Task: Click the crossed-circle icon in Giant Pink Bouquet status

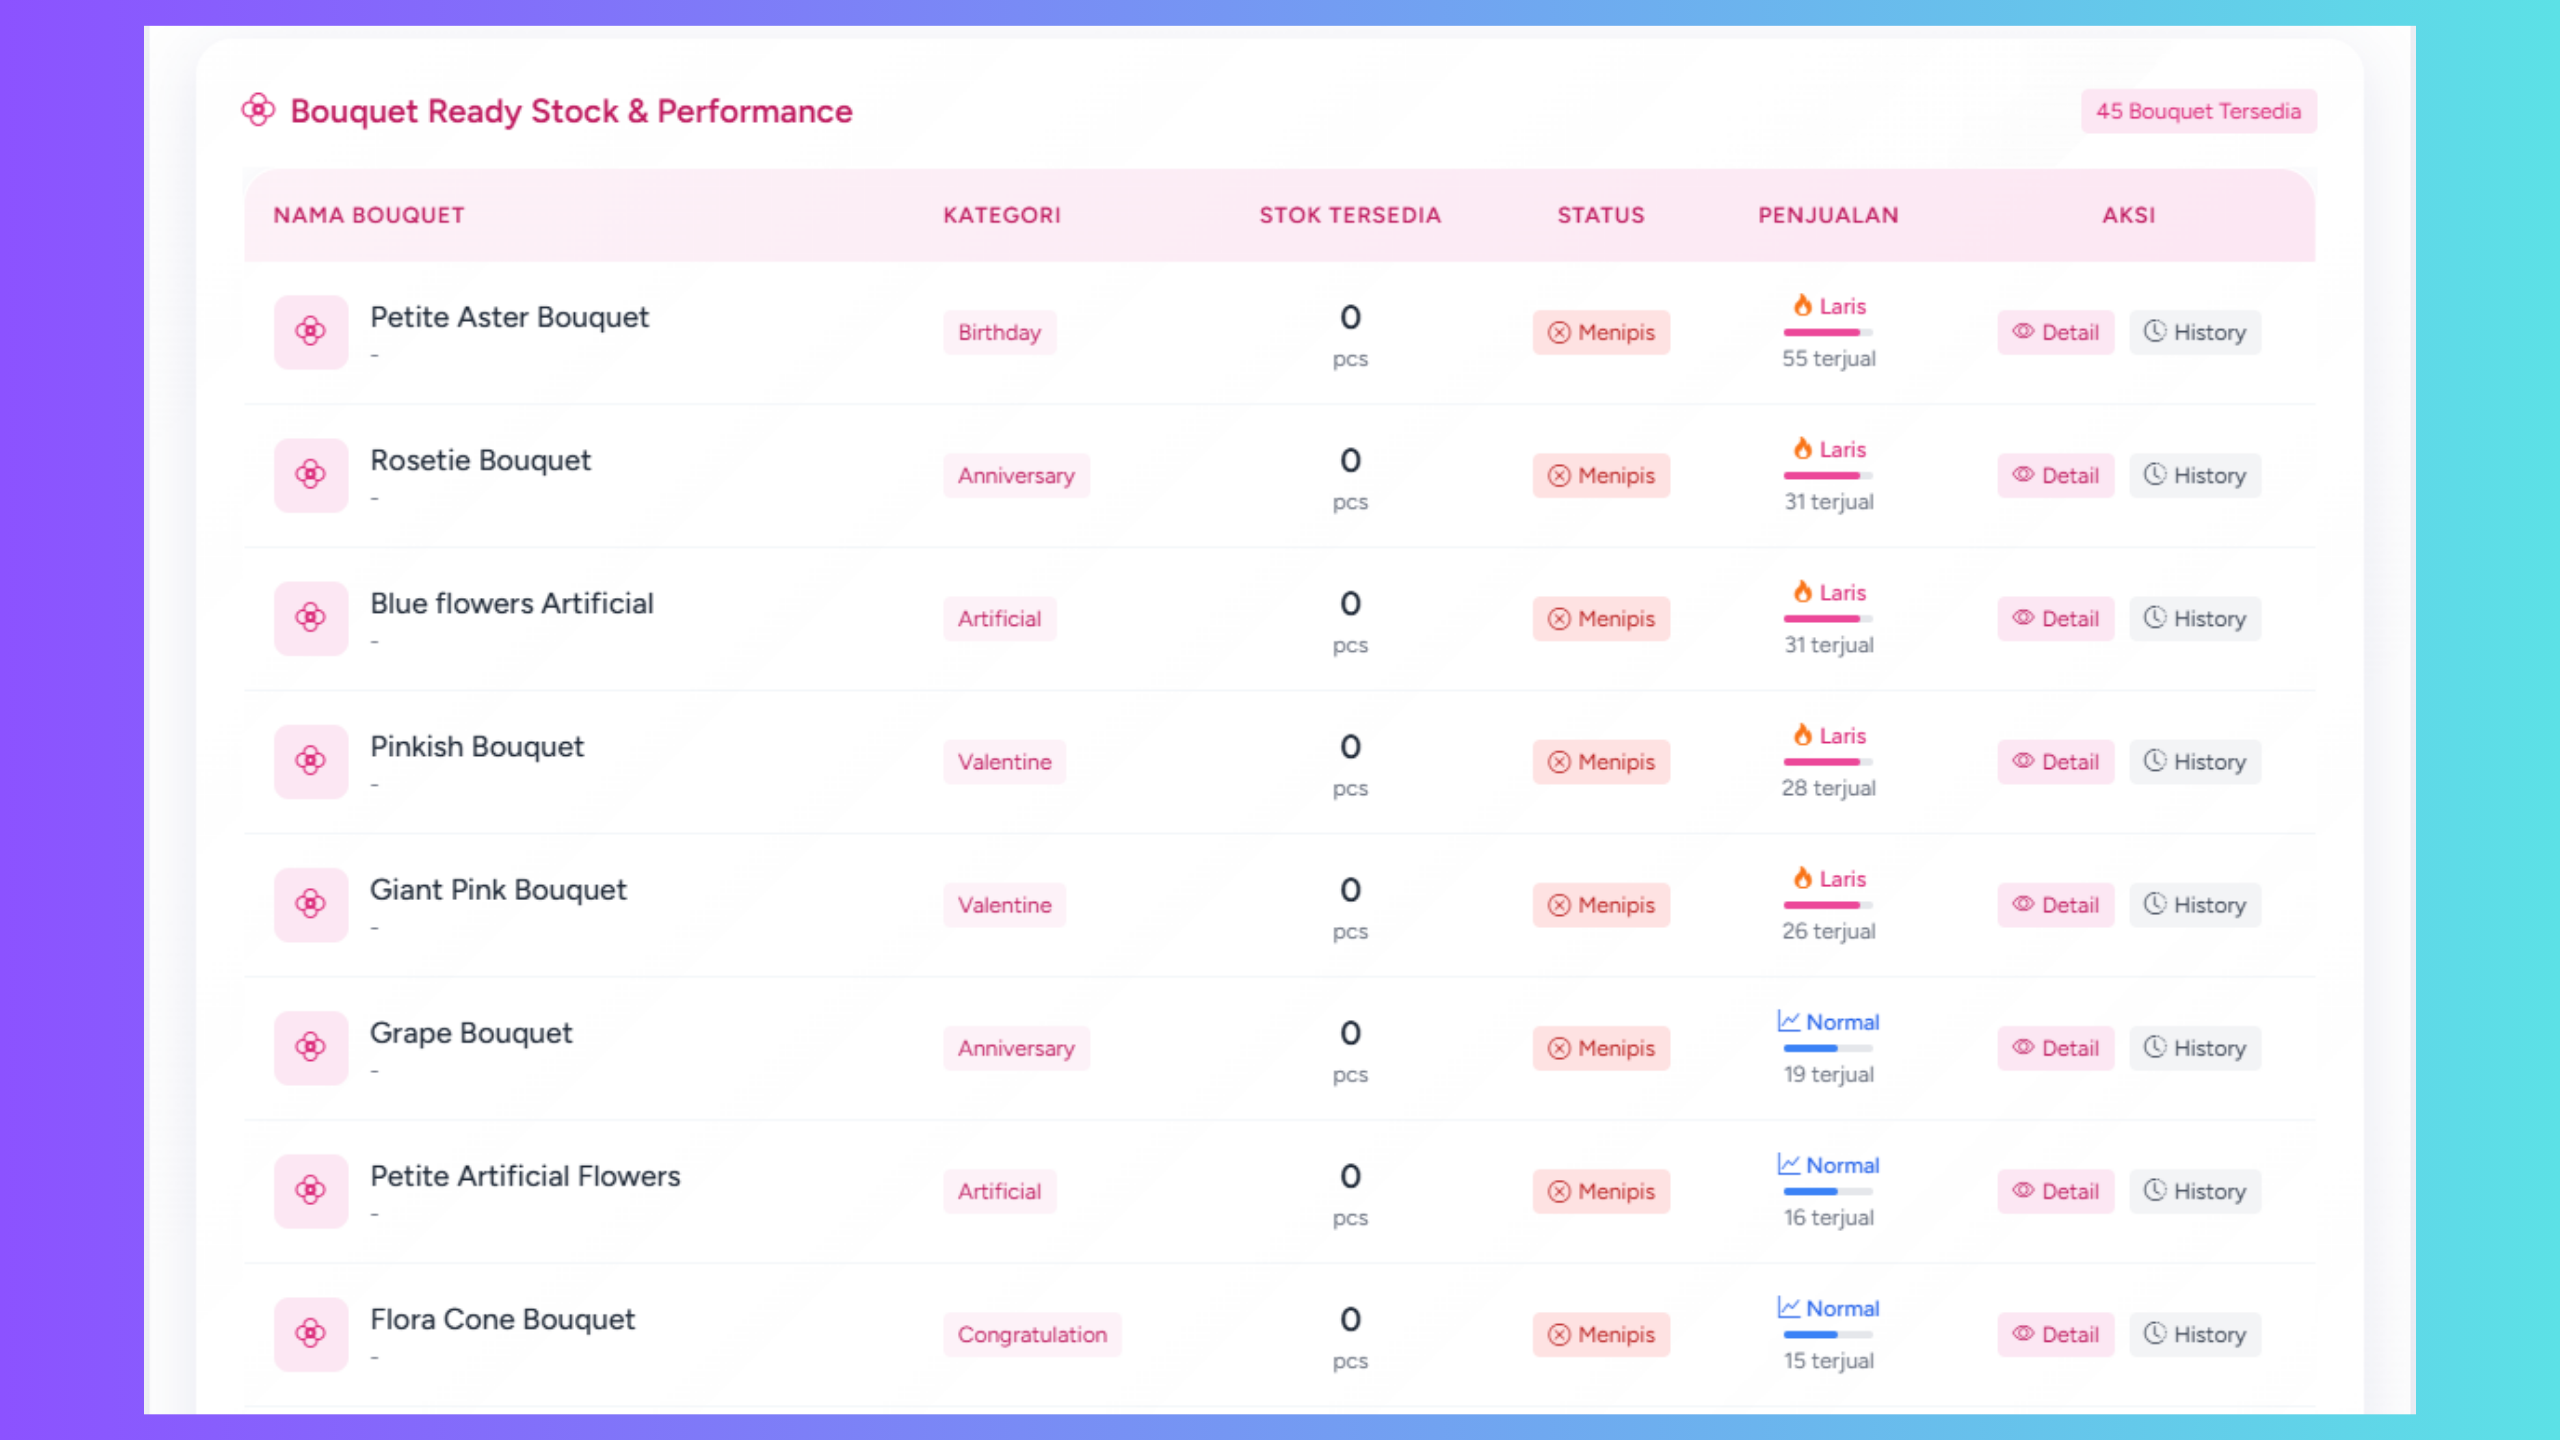Action: (1559, 905)
